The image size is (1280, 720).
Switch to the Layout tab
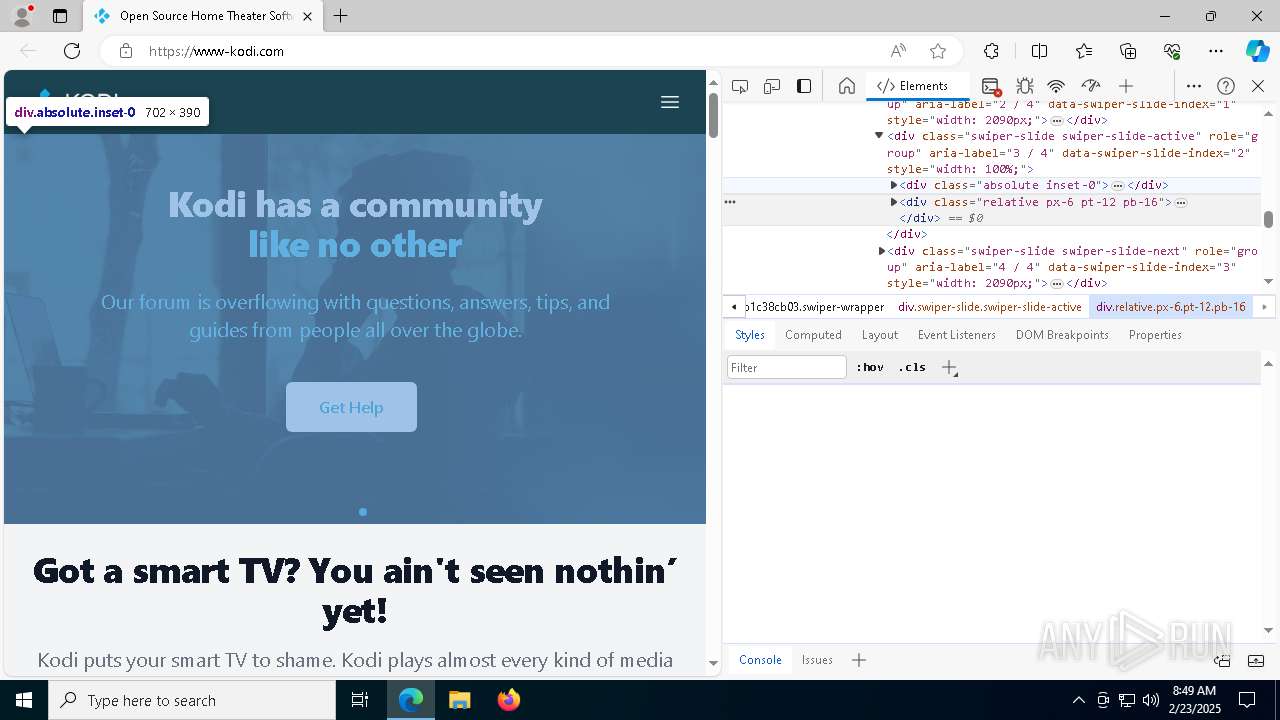click(x=880, y=335)
